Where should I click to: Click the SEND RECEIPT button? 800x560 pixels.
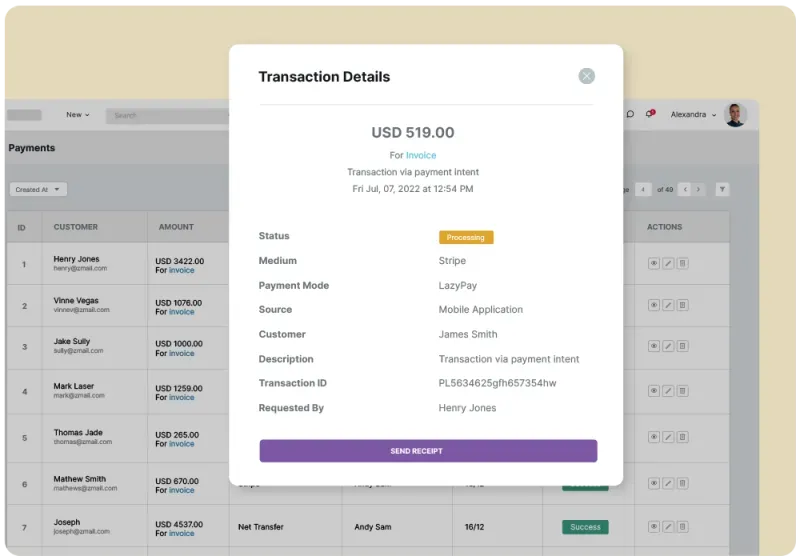click(428, 451)
